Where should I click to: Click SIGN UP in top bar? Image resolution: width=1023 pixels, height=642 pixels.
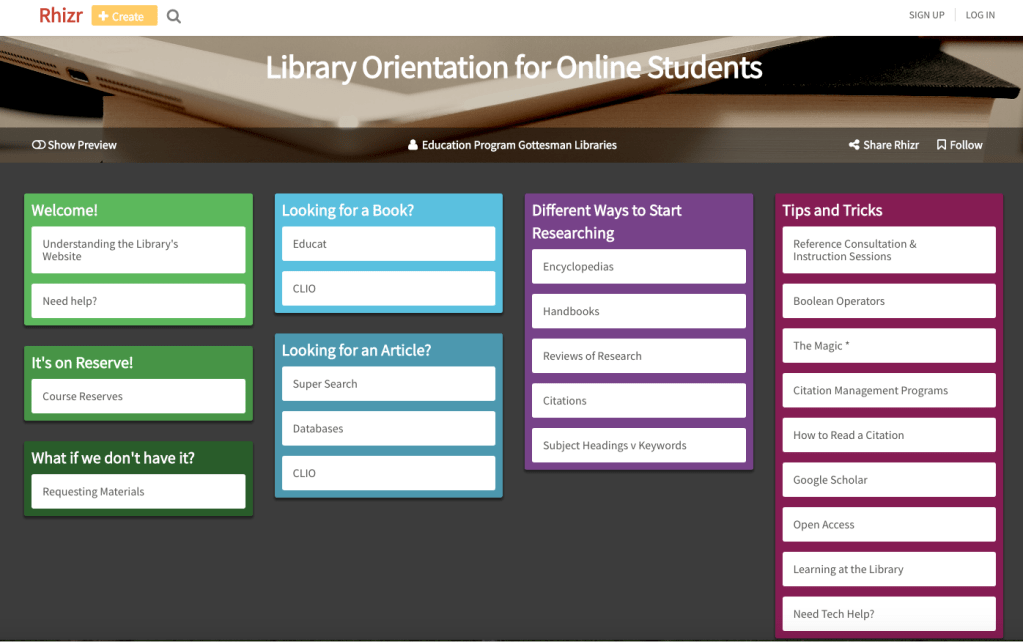pyautogui.click(x=926, y=15)
